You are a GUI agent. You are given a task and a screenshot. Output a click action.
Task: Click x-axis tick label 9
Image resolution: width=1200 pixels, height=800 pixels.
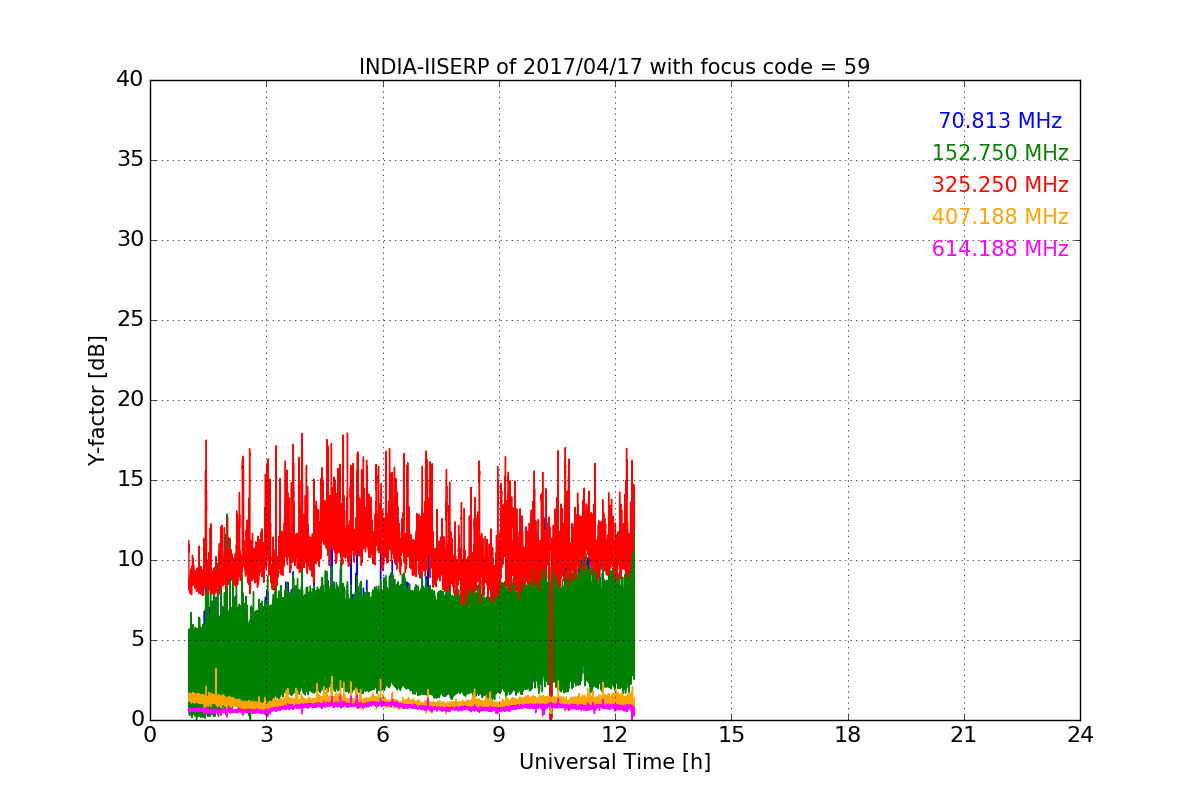(499, 735)
